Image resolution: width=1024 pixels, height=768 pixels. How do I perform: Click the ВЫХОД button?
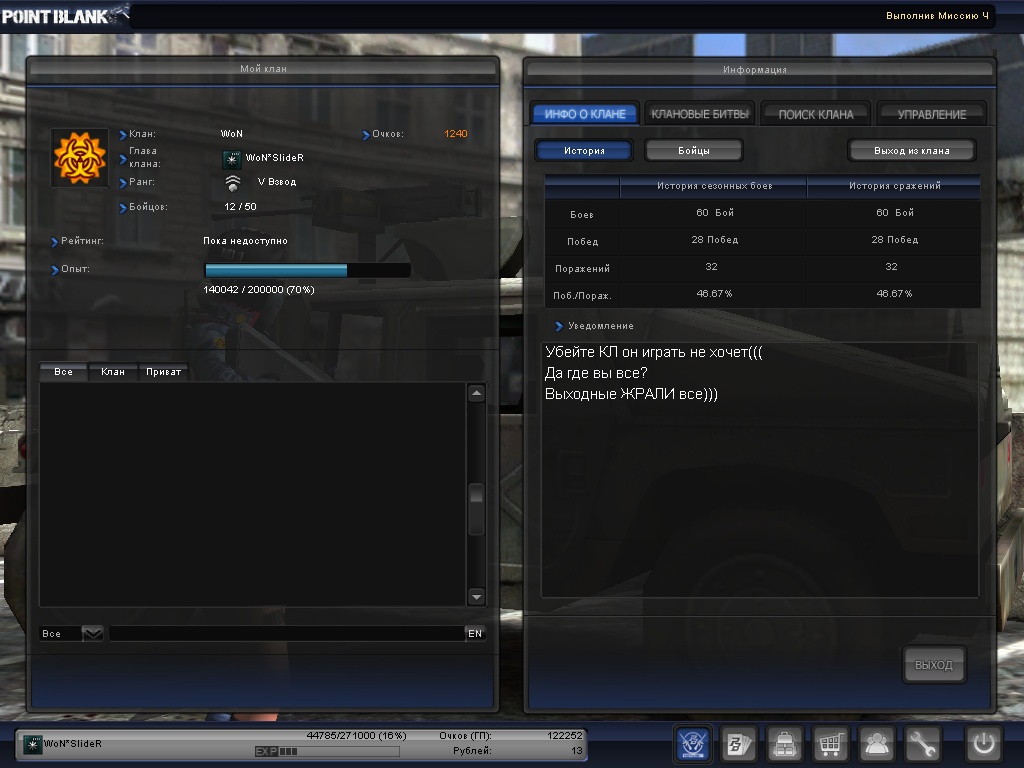pos(934,665)
